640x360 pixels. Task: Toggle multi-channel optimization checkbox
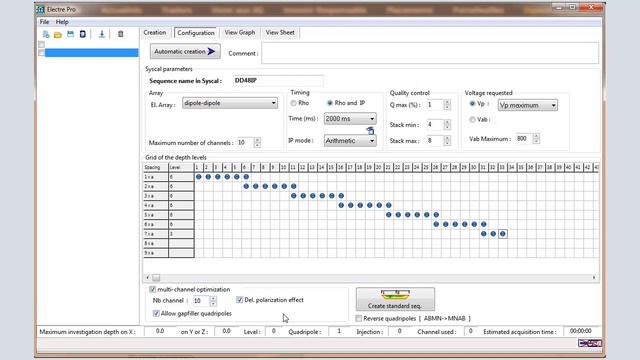(152, 289)
